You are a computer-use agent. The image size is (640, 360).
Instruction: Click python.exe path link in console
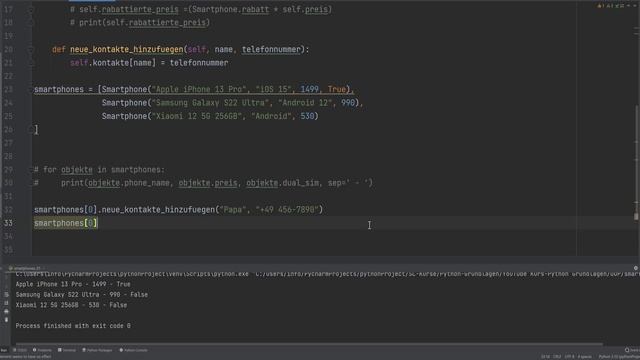[x=132, y=274]
